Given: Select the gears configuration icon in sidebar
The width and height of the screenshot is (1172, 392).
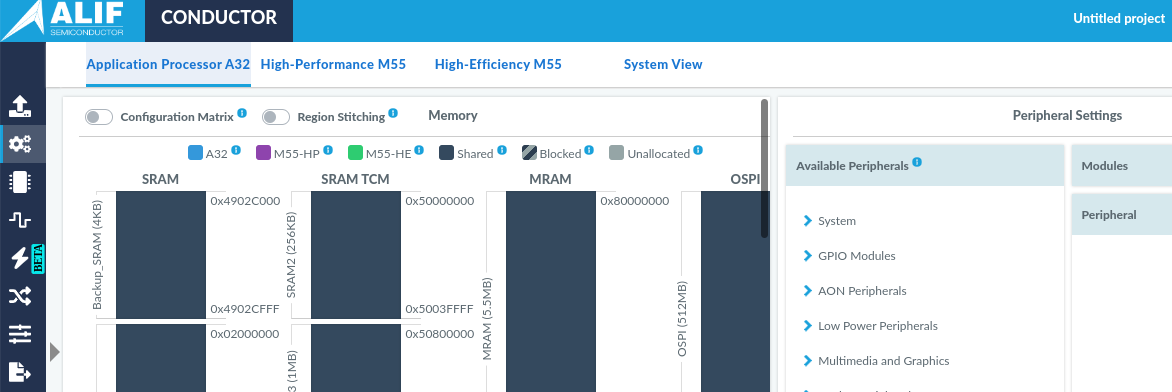Looking at the screenshot, I should click(x=20, y=144).
